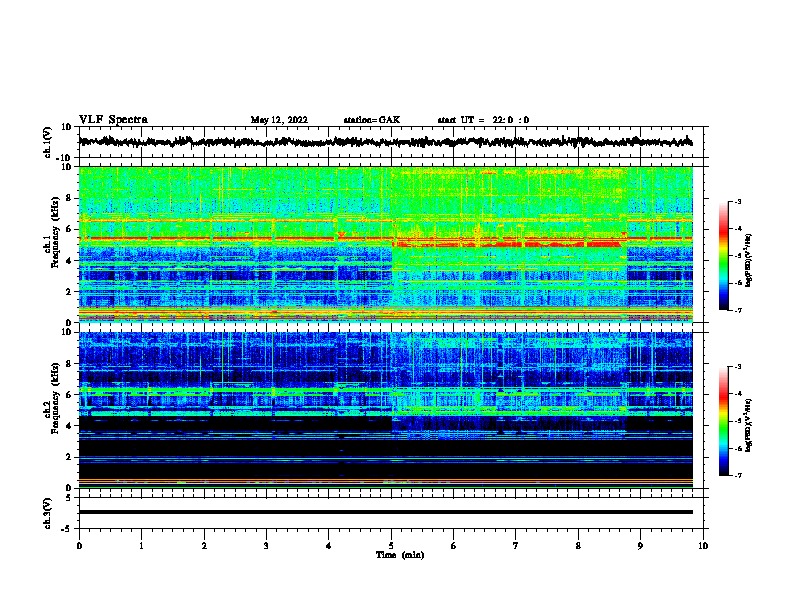Select the "Time (min)" axis label

tap(400, 555)
